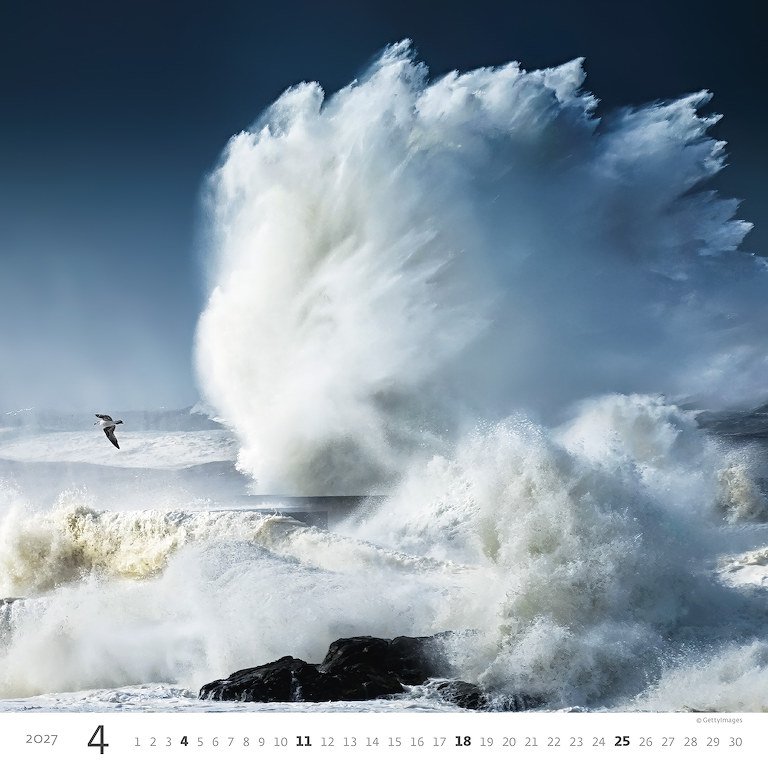Select day 27 in the date strip
This screenshot has height=768, width=768.
click(668, 742)
